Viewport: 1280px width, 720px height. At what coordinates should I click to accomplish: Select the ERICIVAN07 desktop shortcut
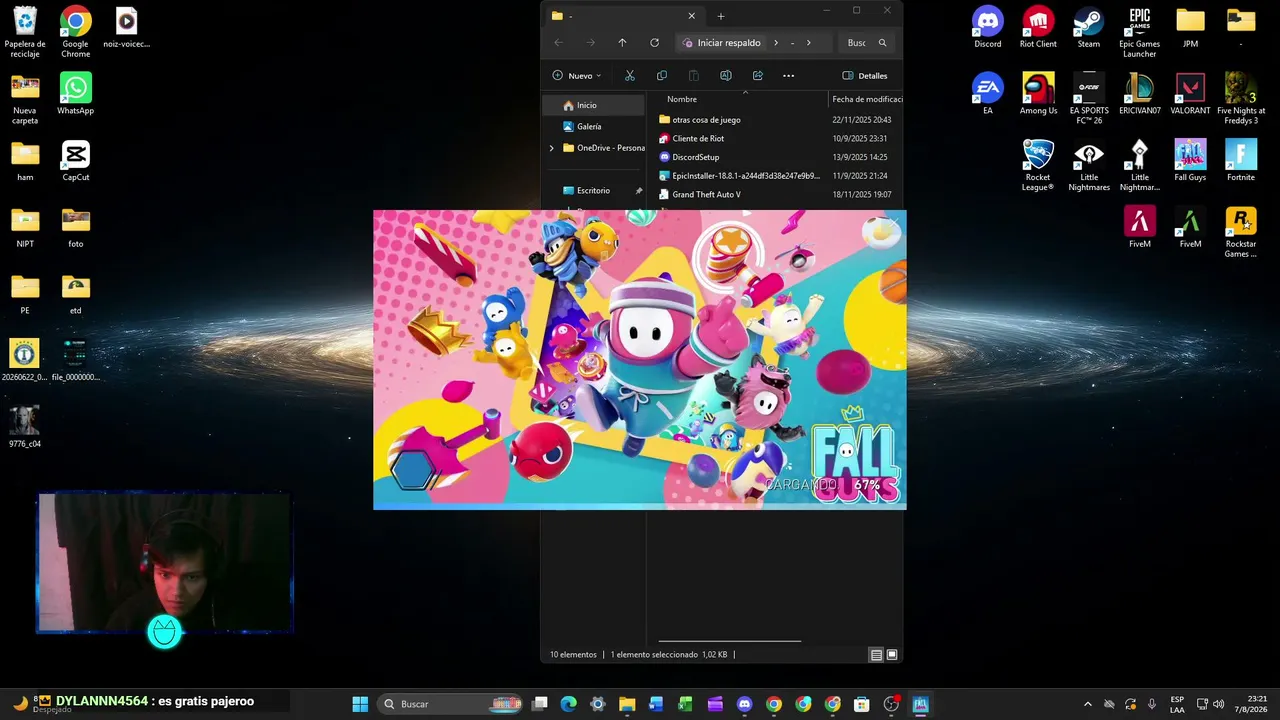[x=1139, y=94]
